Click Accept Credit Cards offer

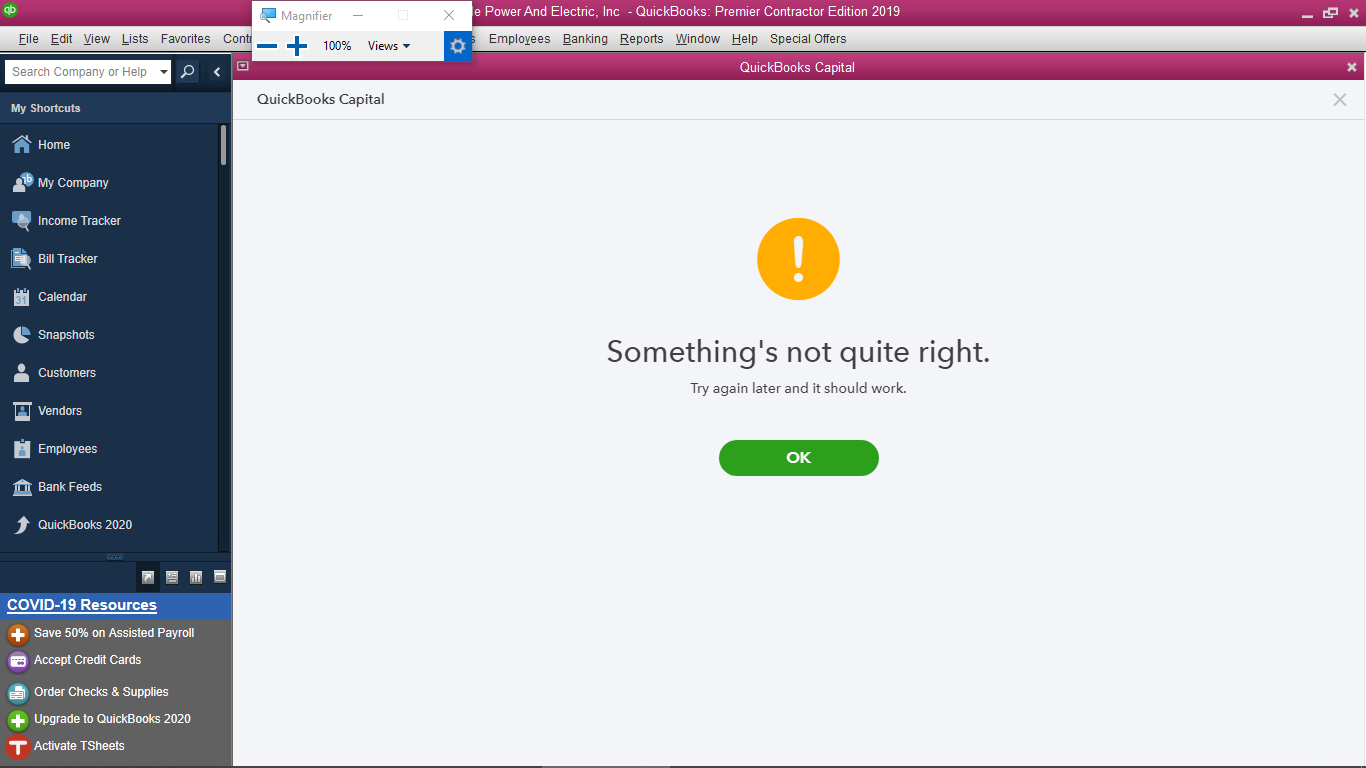[75, 660]
